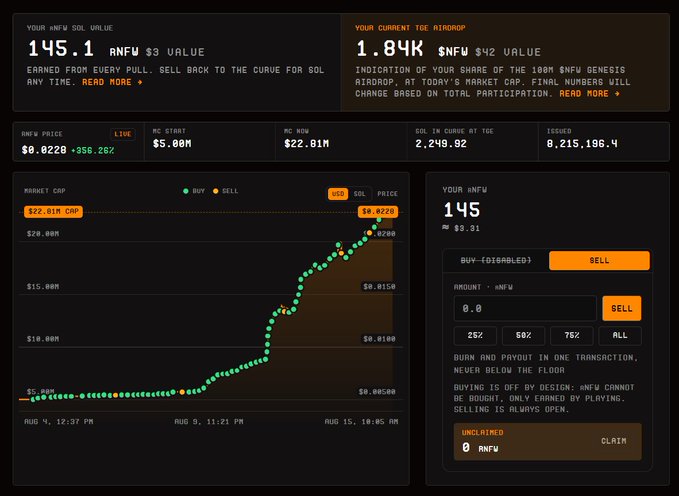Click the +356.26% price change
Image resolution: width=679 pixels, height=496 pixels.
[x=93, y=150]
